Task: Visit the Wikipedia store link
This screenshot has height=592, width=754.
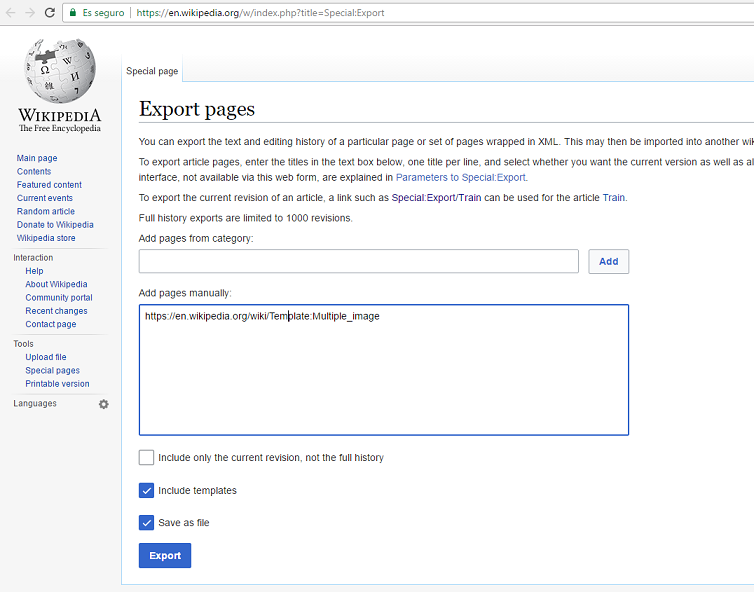Action: pyautogui.click(x=46, y=238)
